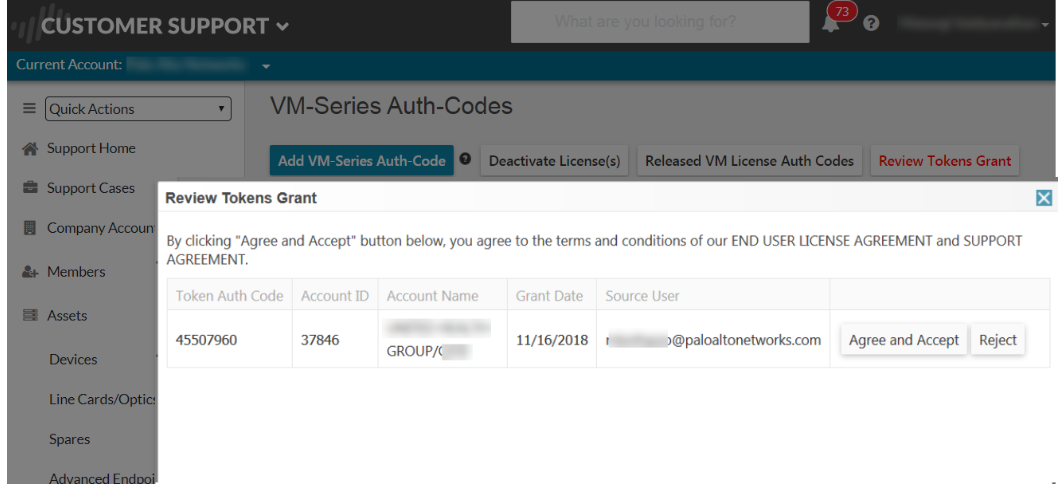The height and width of the screenshot is (485, 1062).
Task: Click the Assets list icon
Action: [x=30, y=316]
